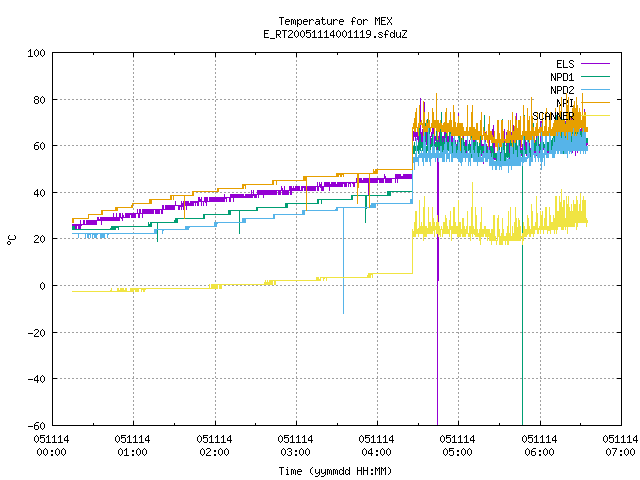Click the y-axis label 100

pyautogui.click(x=36, y=53)
